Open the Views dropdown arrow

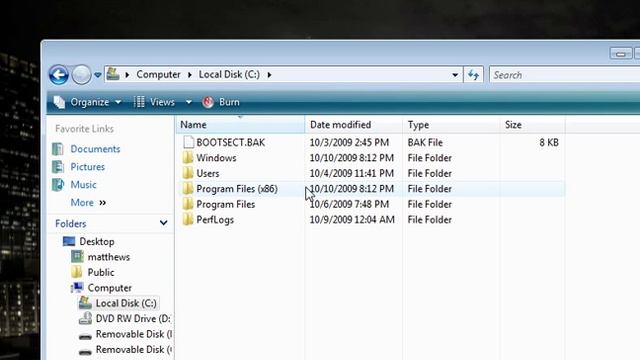tap(189, 102)
